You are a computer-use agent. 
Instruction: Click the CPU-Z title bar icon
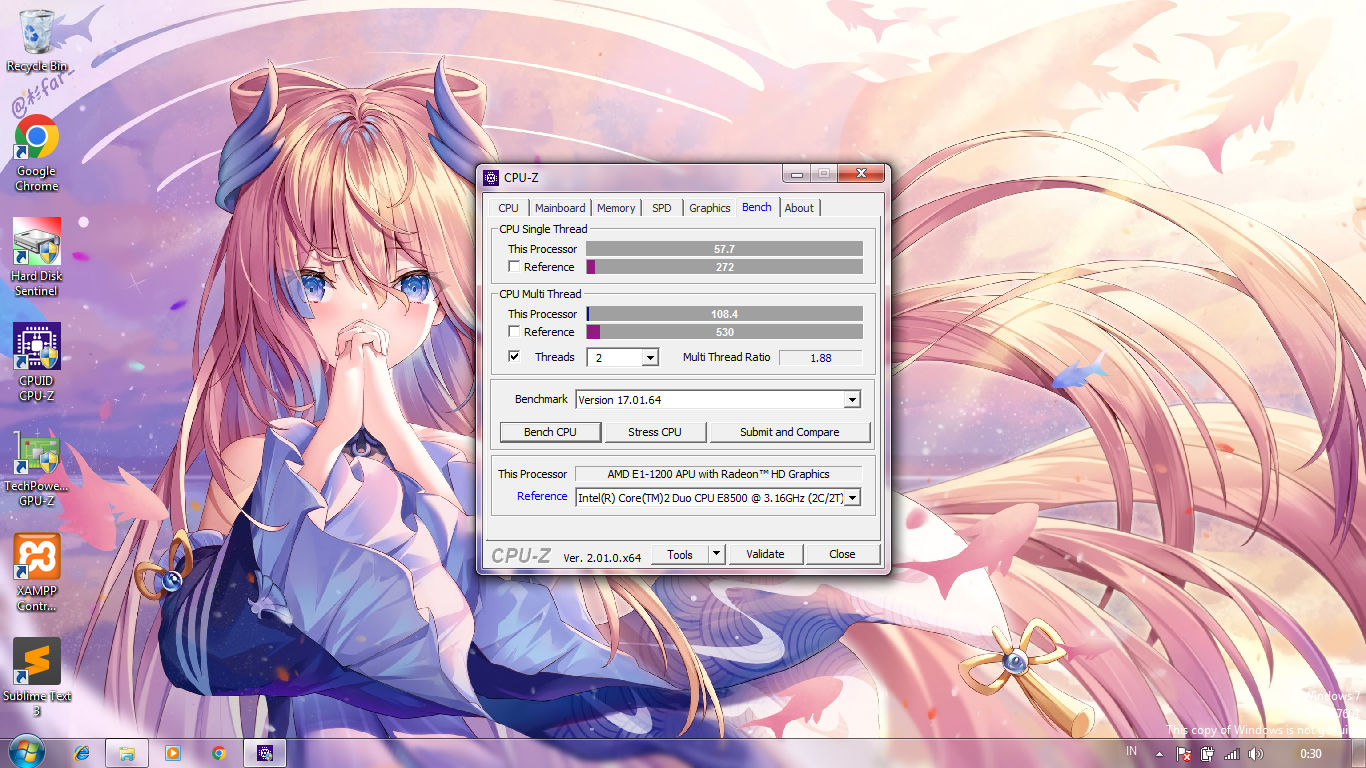[491, 178]
